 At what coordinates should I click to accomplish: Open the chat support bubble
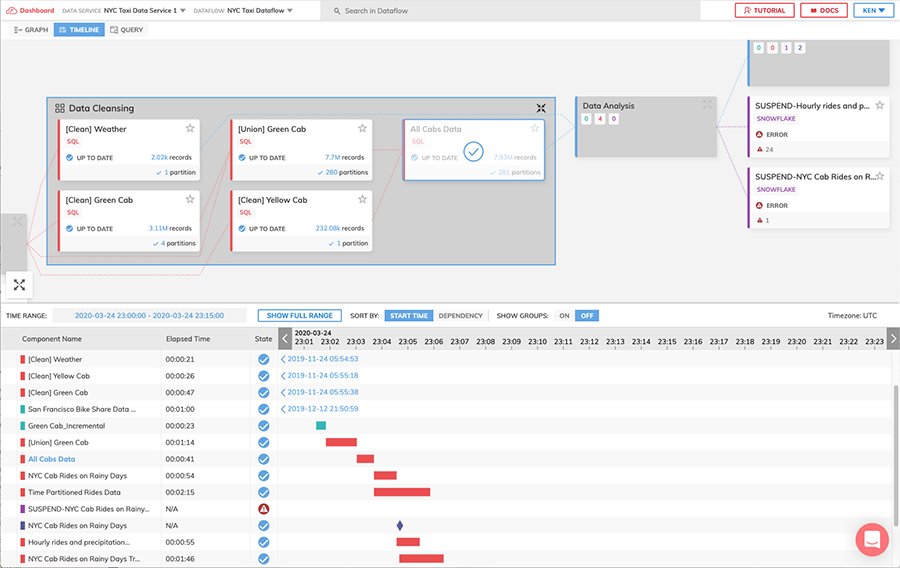pos(872,540)
